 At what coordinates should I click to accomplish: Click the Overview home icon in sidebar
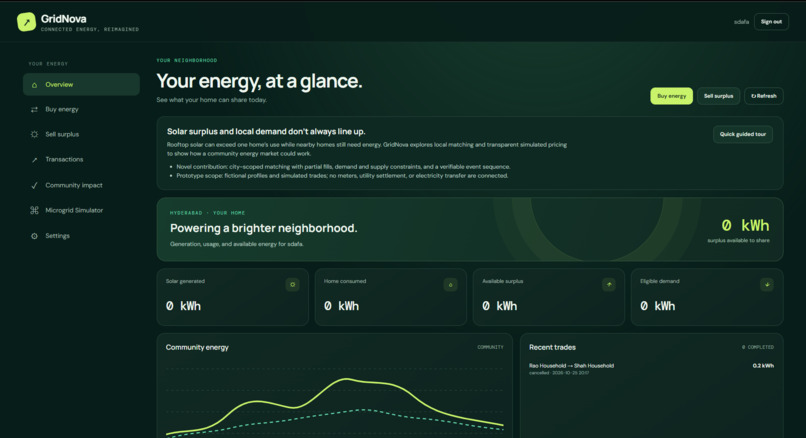coord(34,85)
